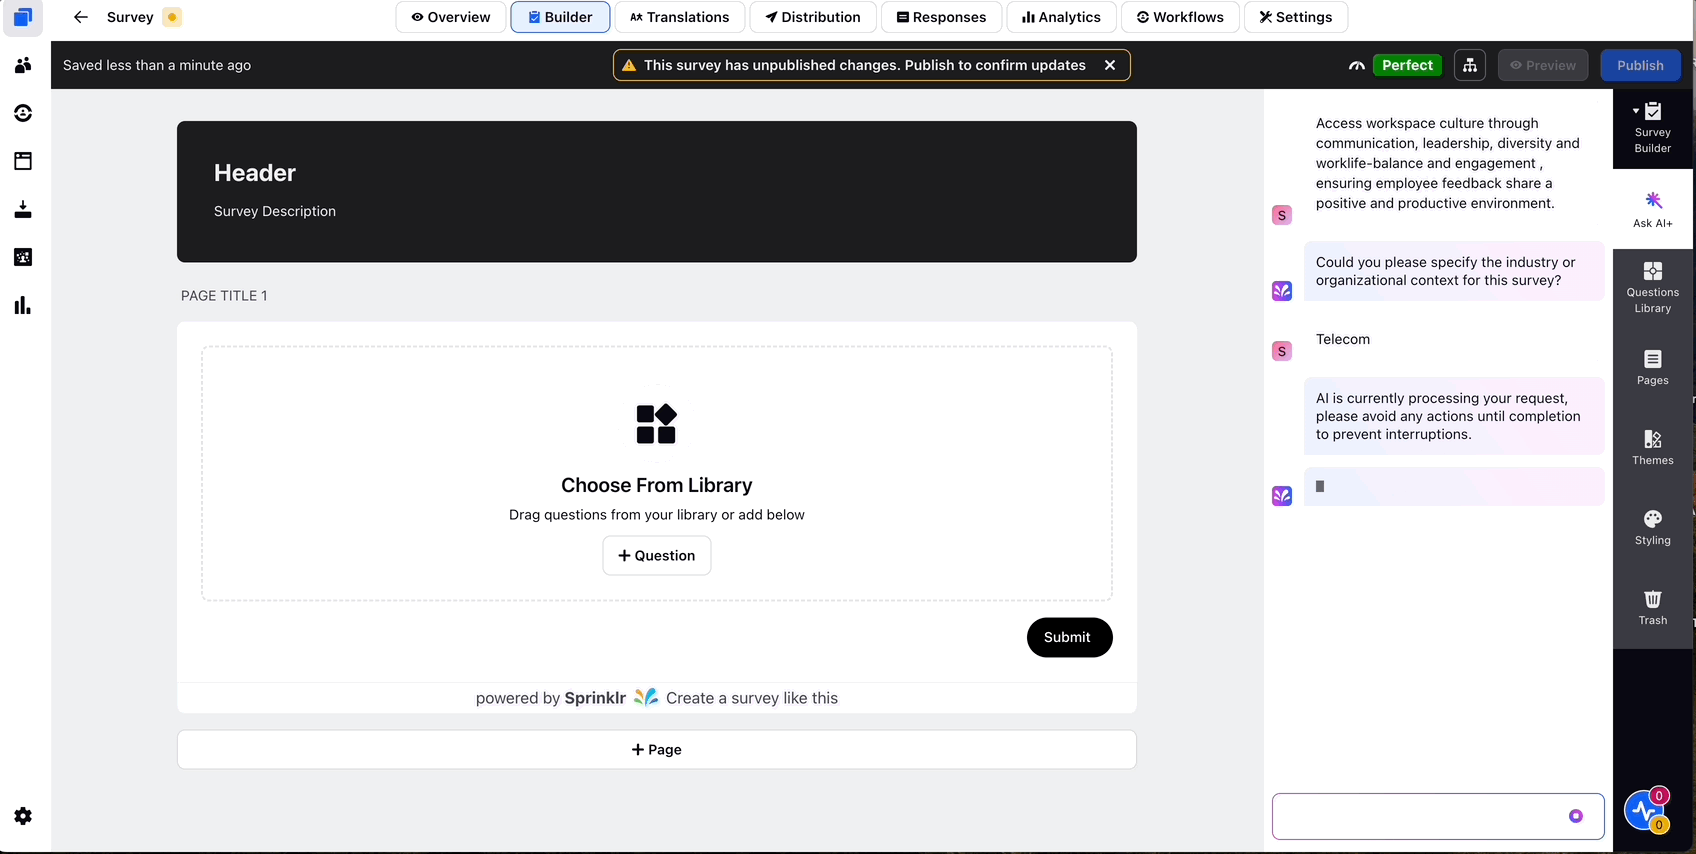Click the purple stop circle in chat input
The image size is (1696, 854).
[x=1576, y=816]
